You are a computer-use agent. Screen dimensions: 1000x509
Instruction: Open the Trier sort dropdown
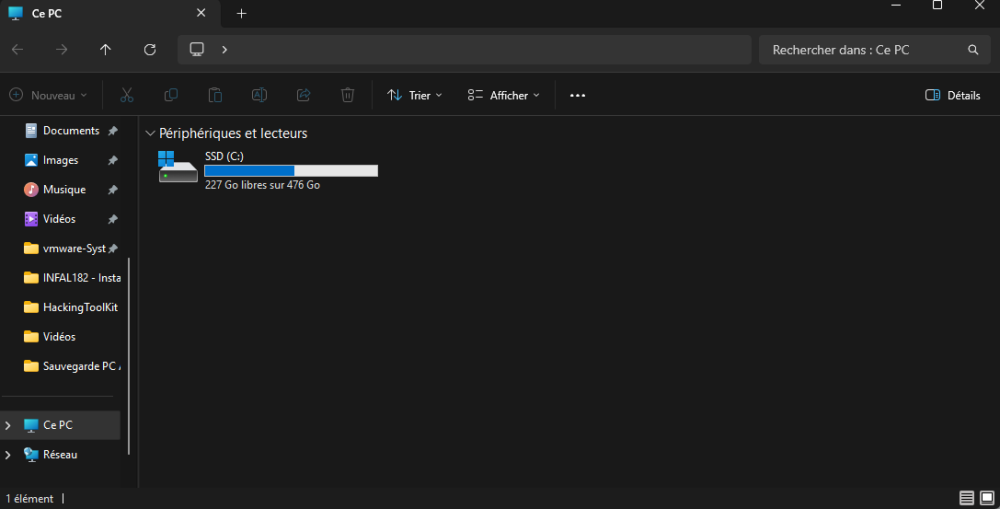(x=415, y=95)
